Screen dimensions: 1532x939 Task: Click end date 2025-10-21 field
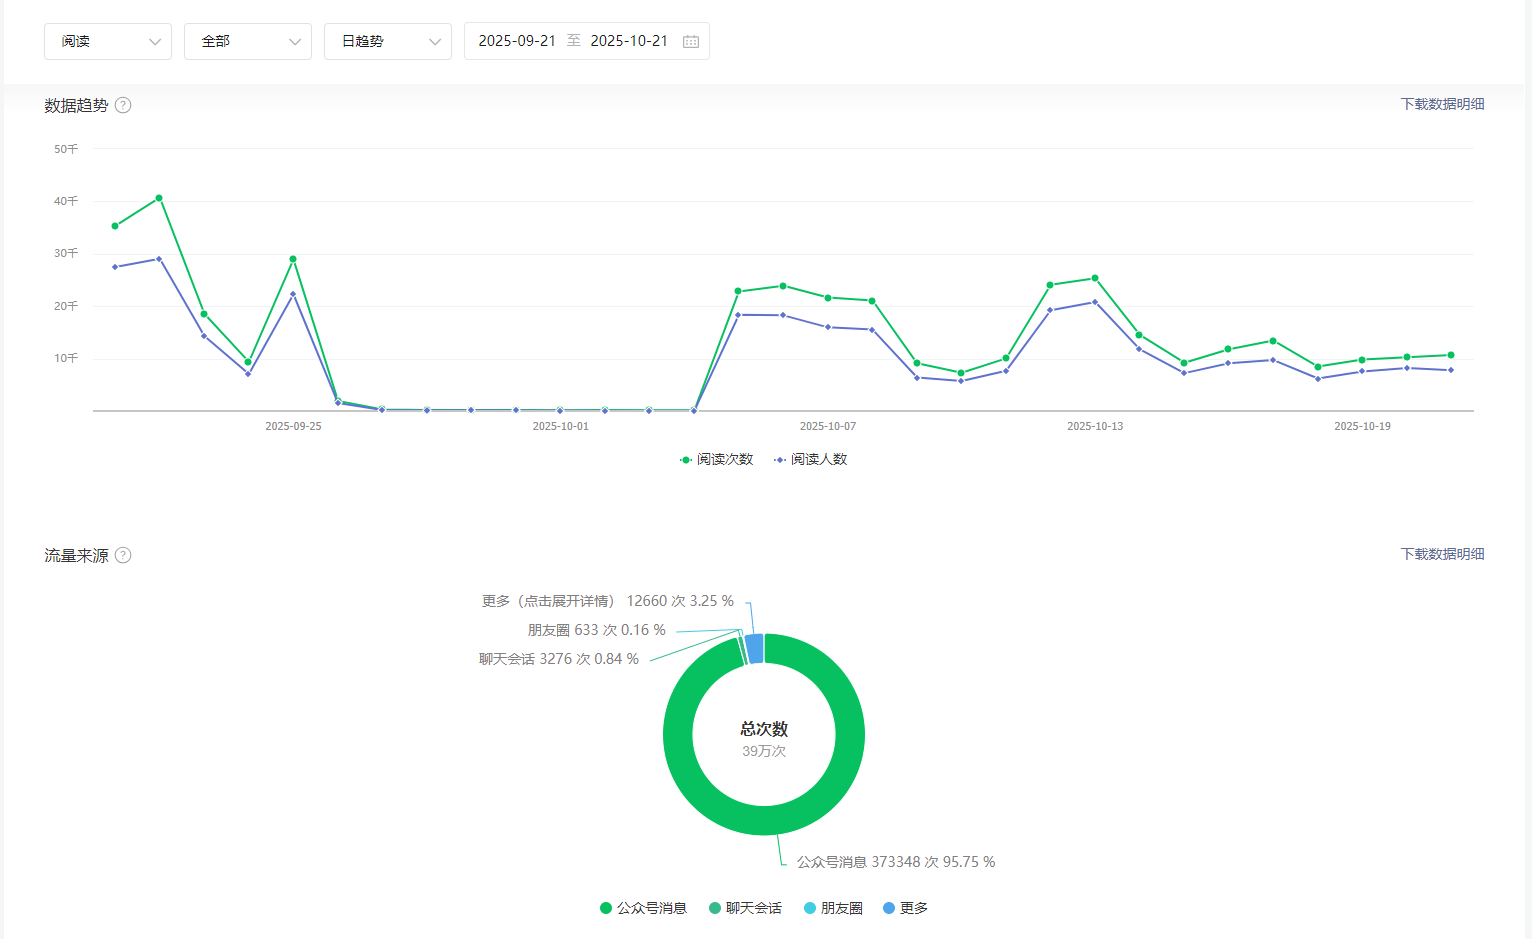click(x=629, y=41)
